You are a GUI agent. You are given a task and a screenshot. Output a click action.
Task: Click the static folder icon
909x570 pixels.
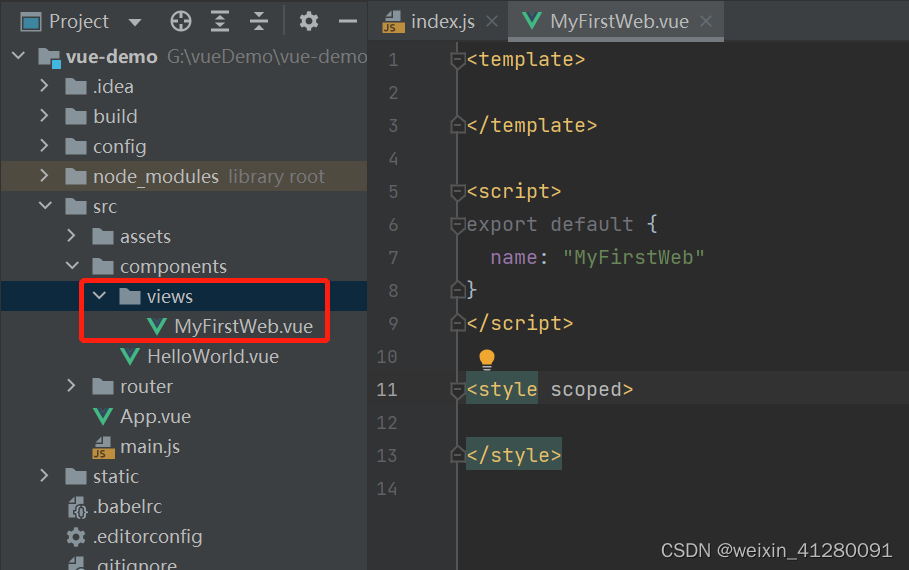[x=76, y=477]
